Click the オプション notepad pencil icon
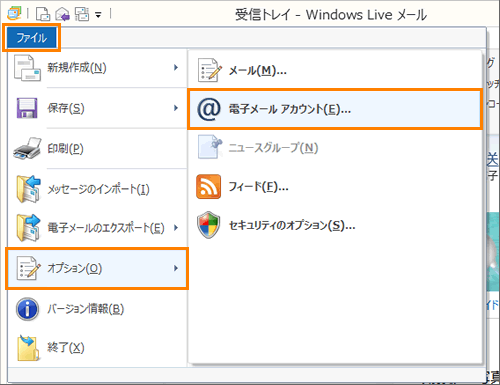 pos(29,268)
